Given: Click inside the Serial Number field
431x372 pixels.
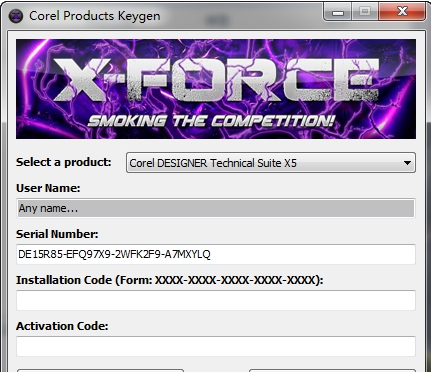Looking at the screenshot, I should 216,254.
